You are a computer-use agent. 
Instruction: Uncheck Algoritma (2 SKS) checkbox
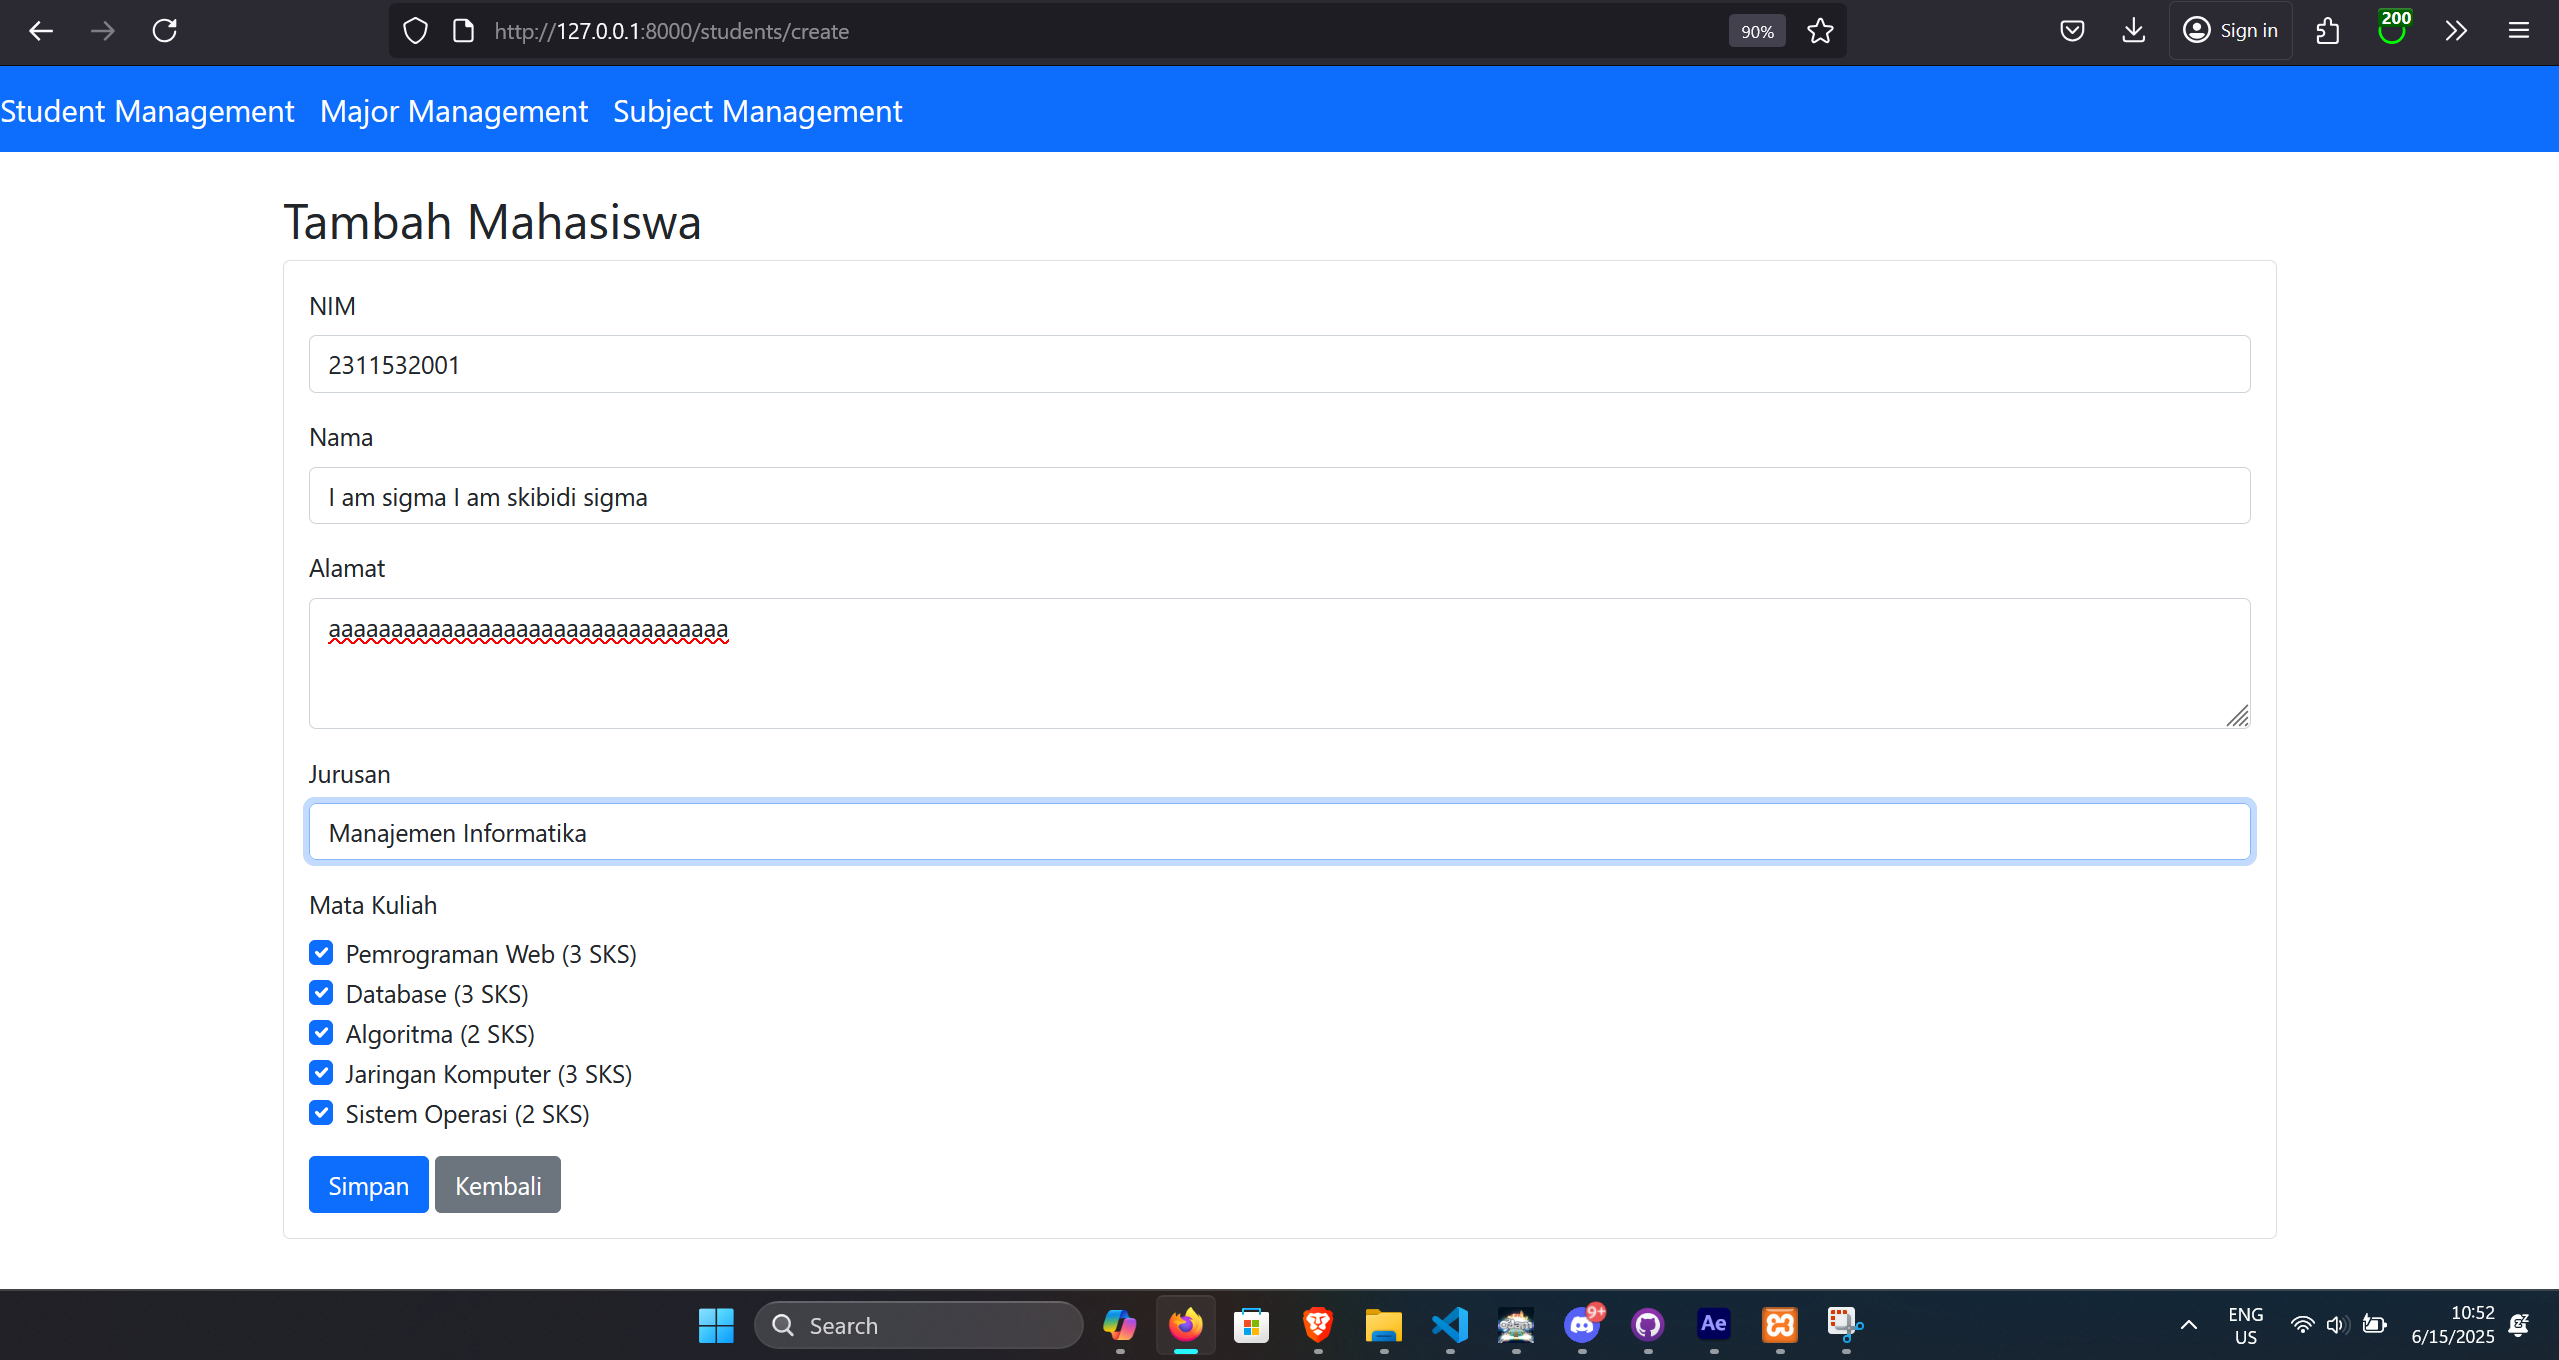(321, 1033)
